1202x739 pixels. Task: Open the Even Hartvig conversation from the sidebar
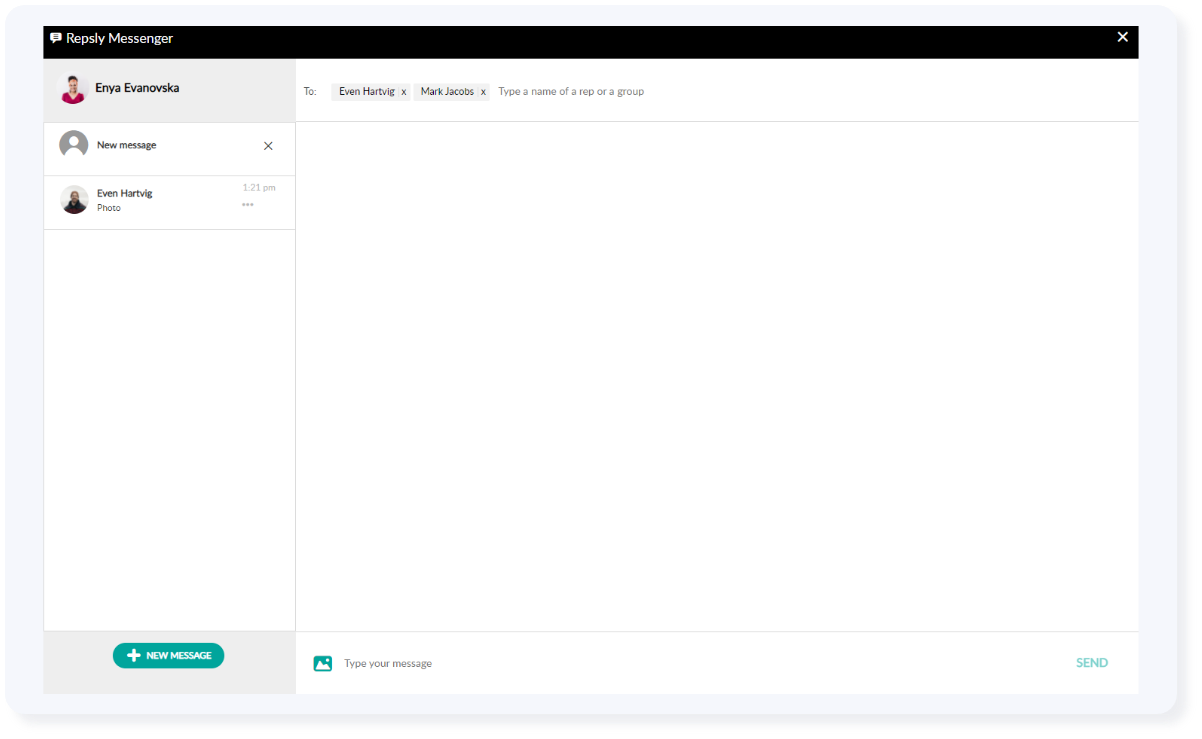pos(150,199)
